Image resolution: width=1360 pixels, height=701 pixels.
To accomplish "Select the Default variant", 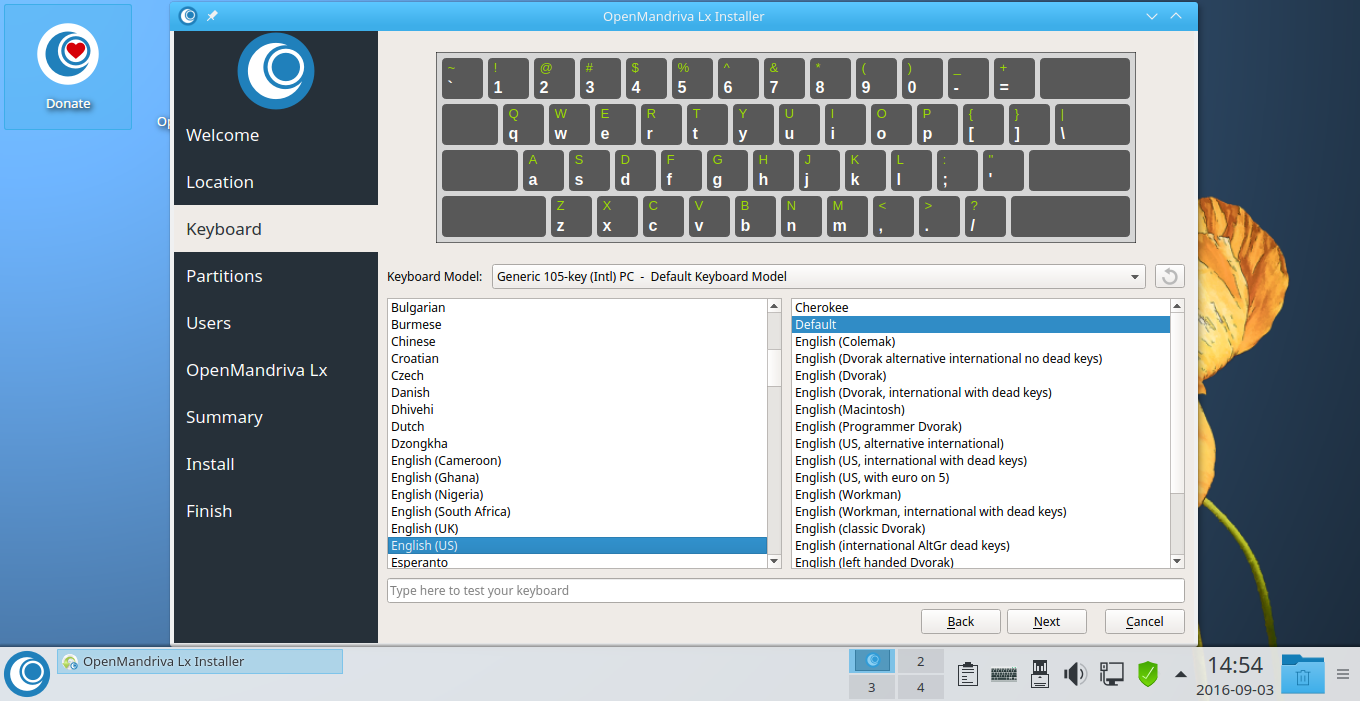I will (x=980, y=324).
